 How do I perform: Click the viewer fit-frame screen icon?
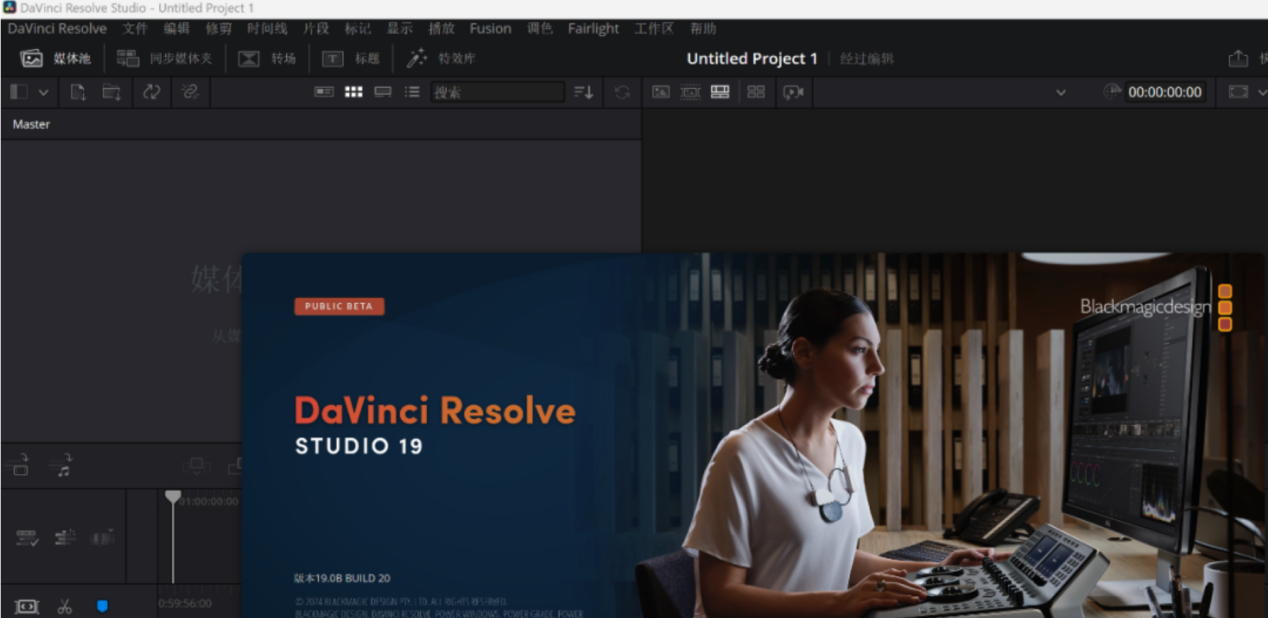pyautogui.click(x=1238, y=92)
